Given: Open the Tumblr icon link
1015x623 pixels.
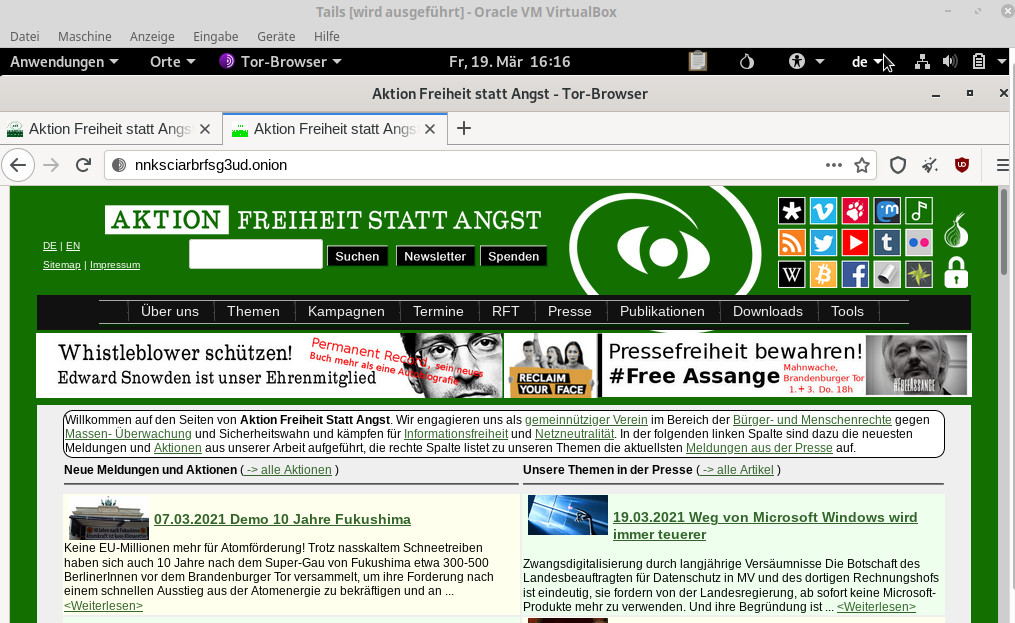Looking at the screenshot, I should [x=887, y=243].
